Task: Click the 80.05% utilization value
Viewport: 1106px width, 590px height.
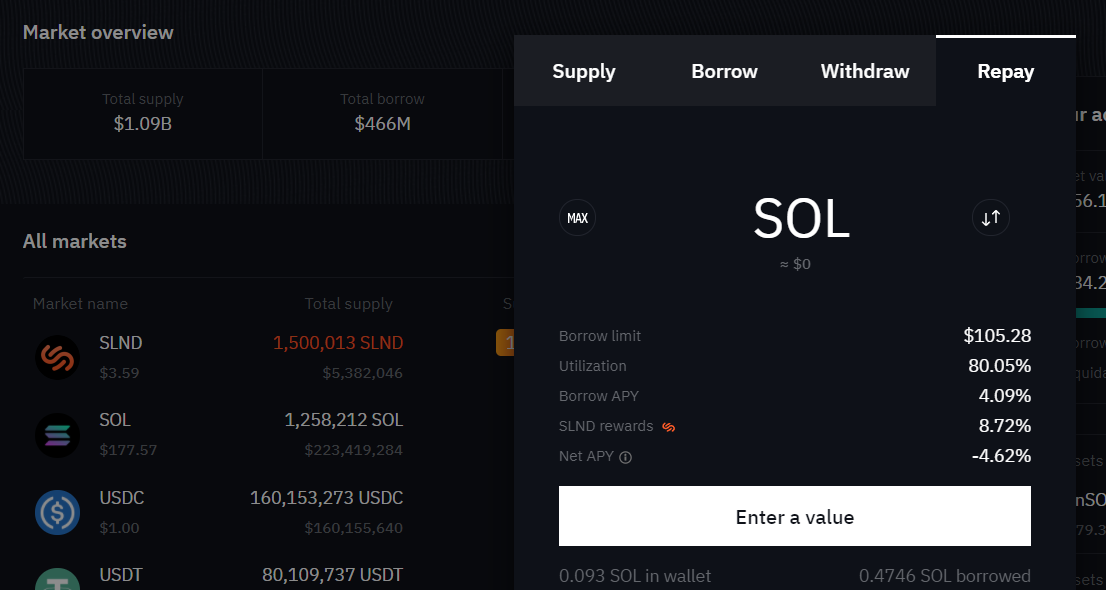Action: point(999,366)
